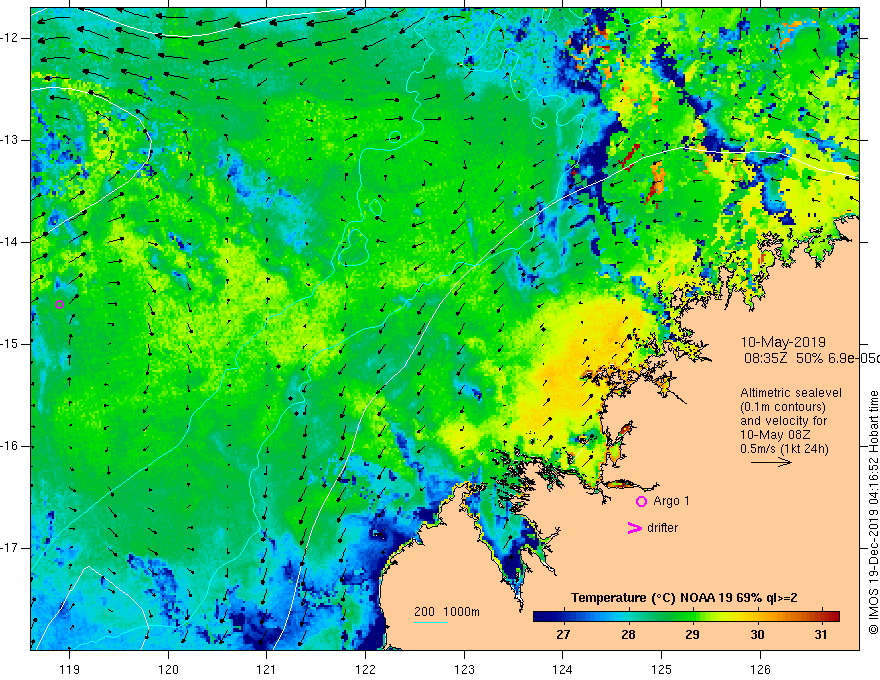Click the '200 1000m' isobath legend text
This screenshot has width=880, height=680.
[447, 612]
